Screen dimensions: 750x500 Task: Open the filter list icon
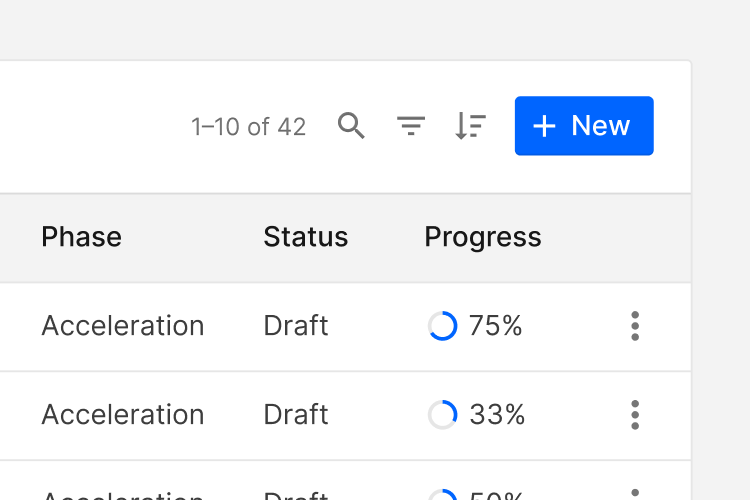tap(411, 126)
